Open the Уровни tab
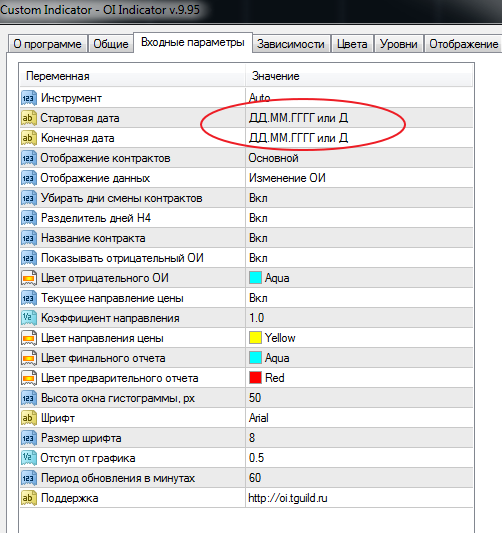 (x=399, y=44)
